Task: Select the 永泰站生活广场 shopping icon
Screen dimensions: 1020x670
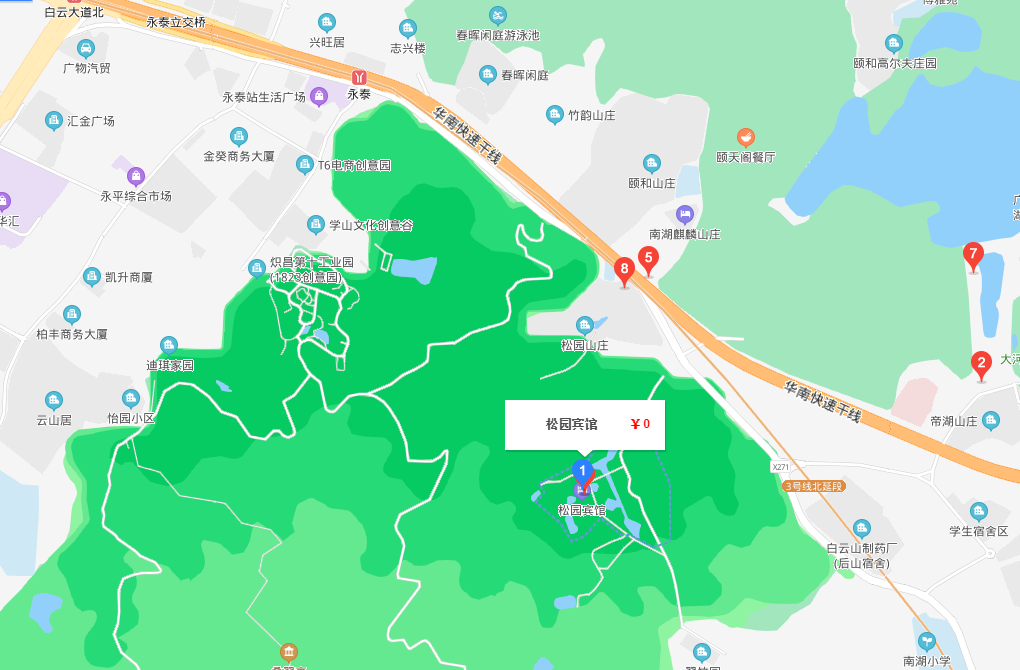Action: [x=319, y=97]
